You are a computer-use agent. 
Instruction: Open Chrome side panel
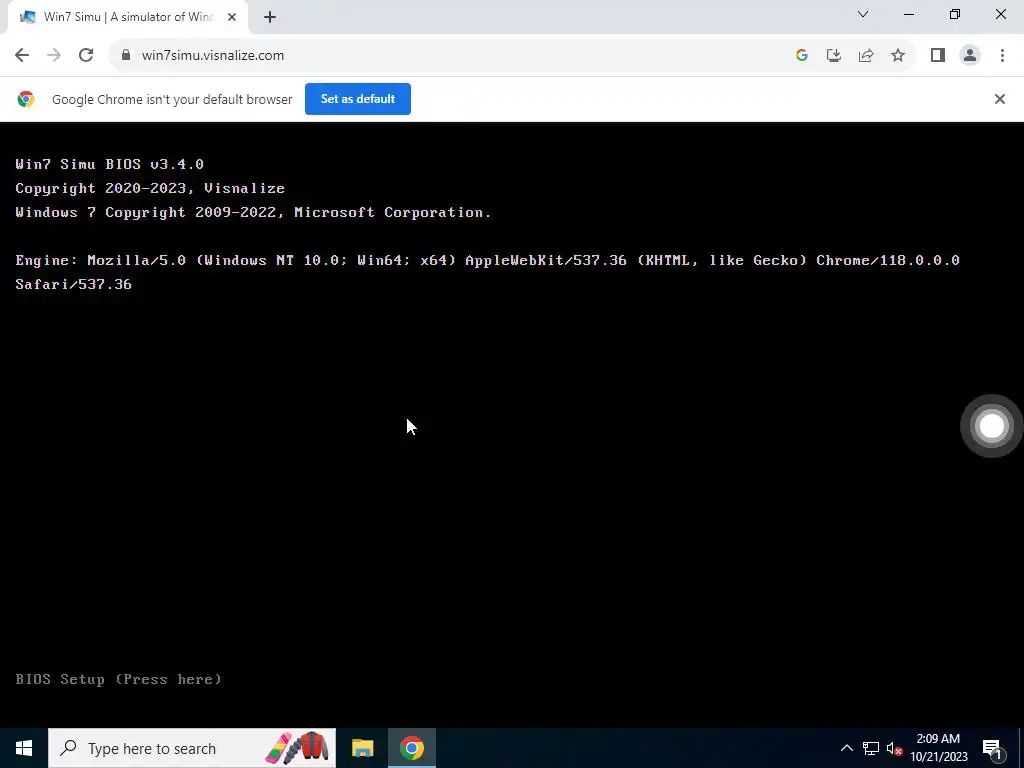click(x=938, y=56)
